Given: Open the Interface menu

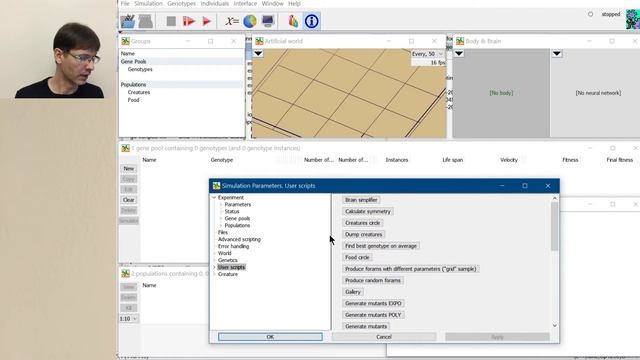Looking at the screenshot, I should (245, 4).
